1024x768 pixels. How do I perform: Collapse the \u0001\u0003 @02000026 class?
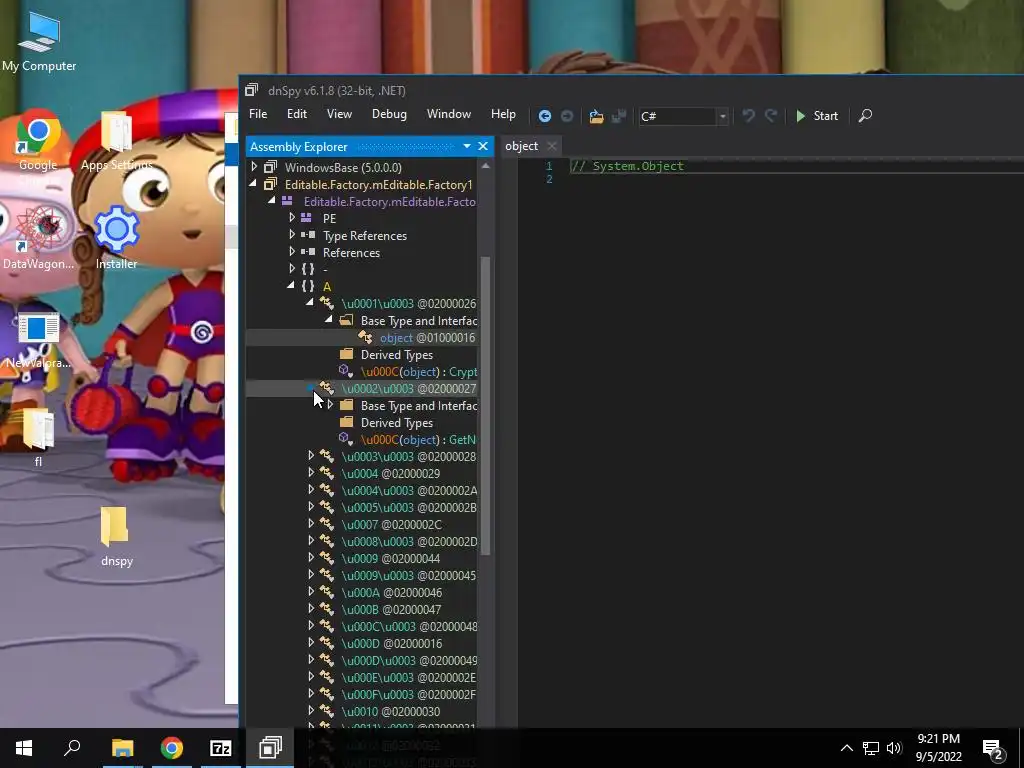point(310,303)
